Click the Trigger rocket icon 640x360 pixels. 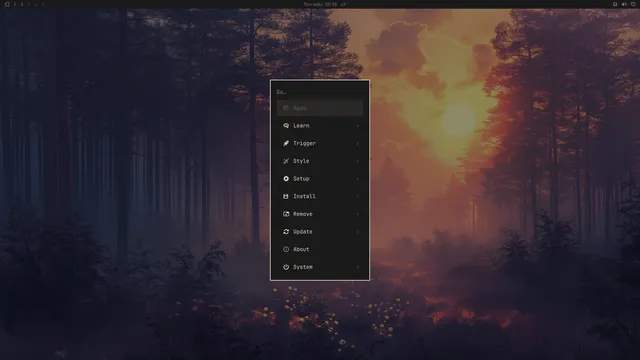point(286,143)
